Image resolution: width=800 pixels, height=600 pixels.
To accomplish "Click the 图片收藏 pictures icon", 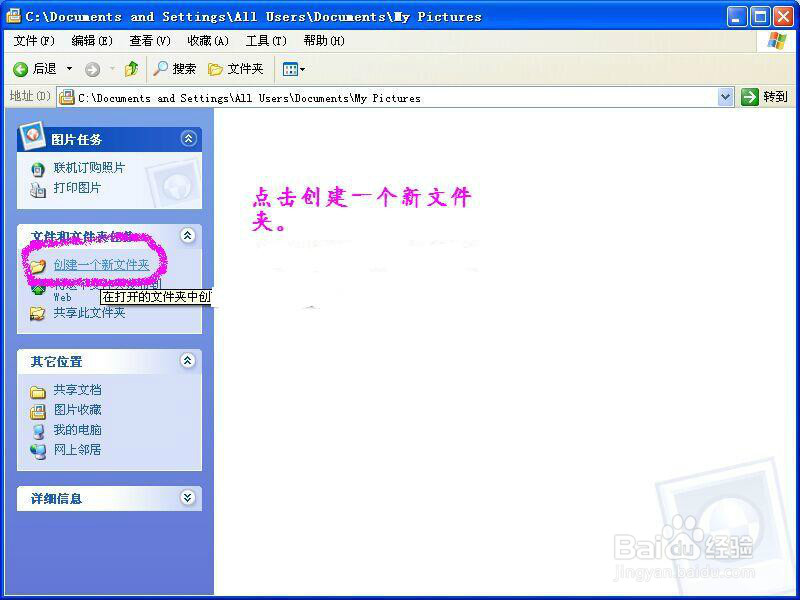I will coord(38,411).
